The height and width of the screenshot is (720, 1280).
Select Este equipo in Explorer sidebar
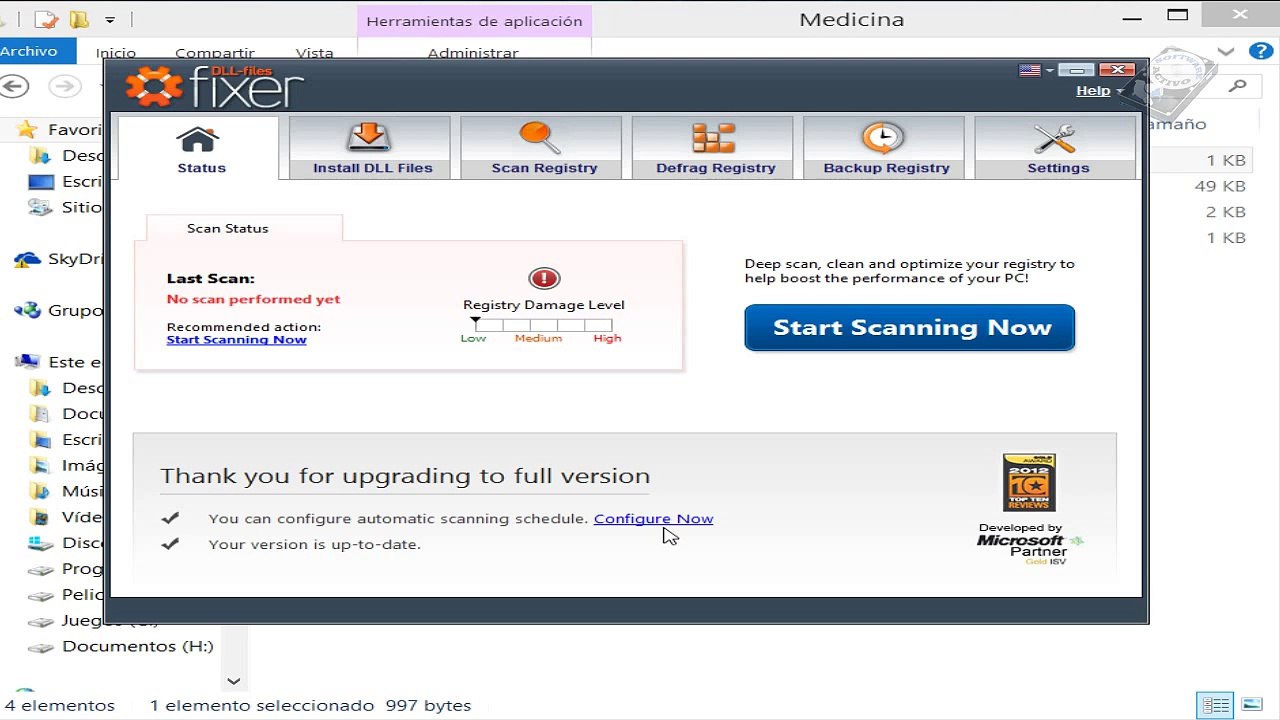(x=60, y=362)
